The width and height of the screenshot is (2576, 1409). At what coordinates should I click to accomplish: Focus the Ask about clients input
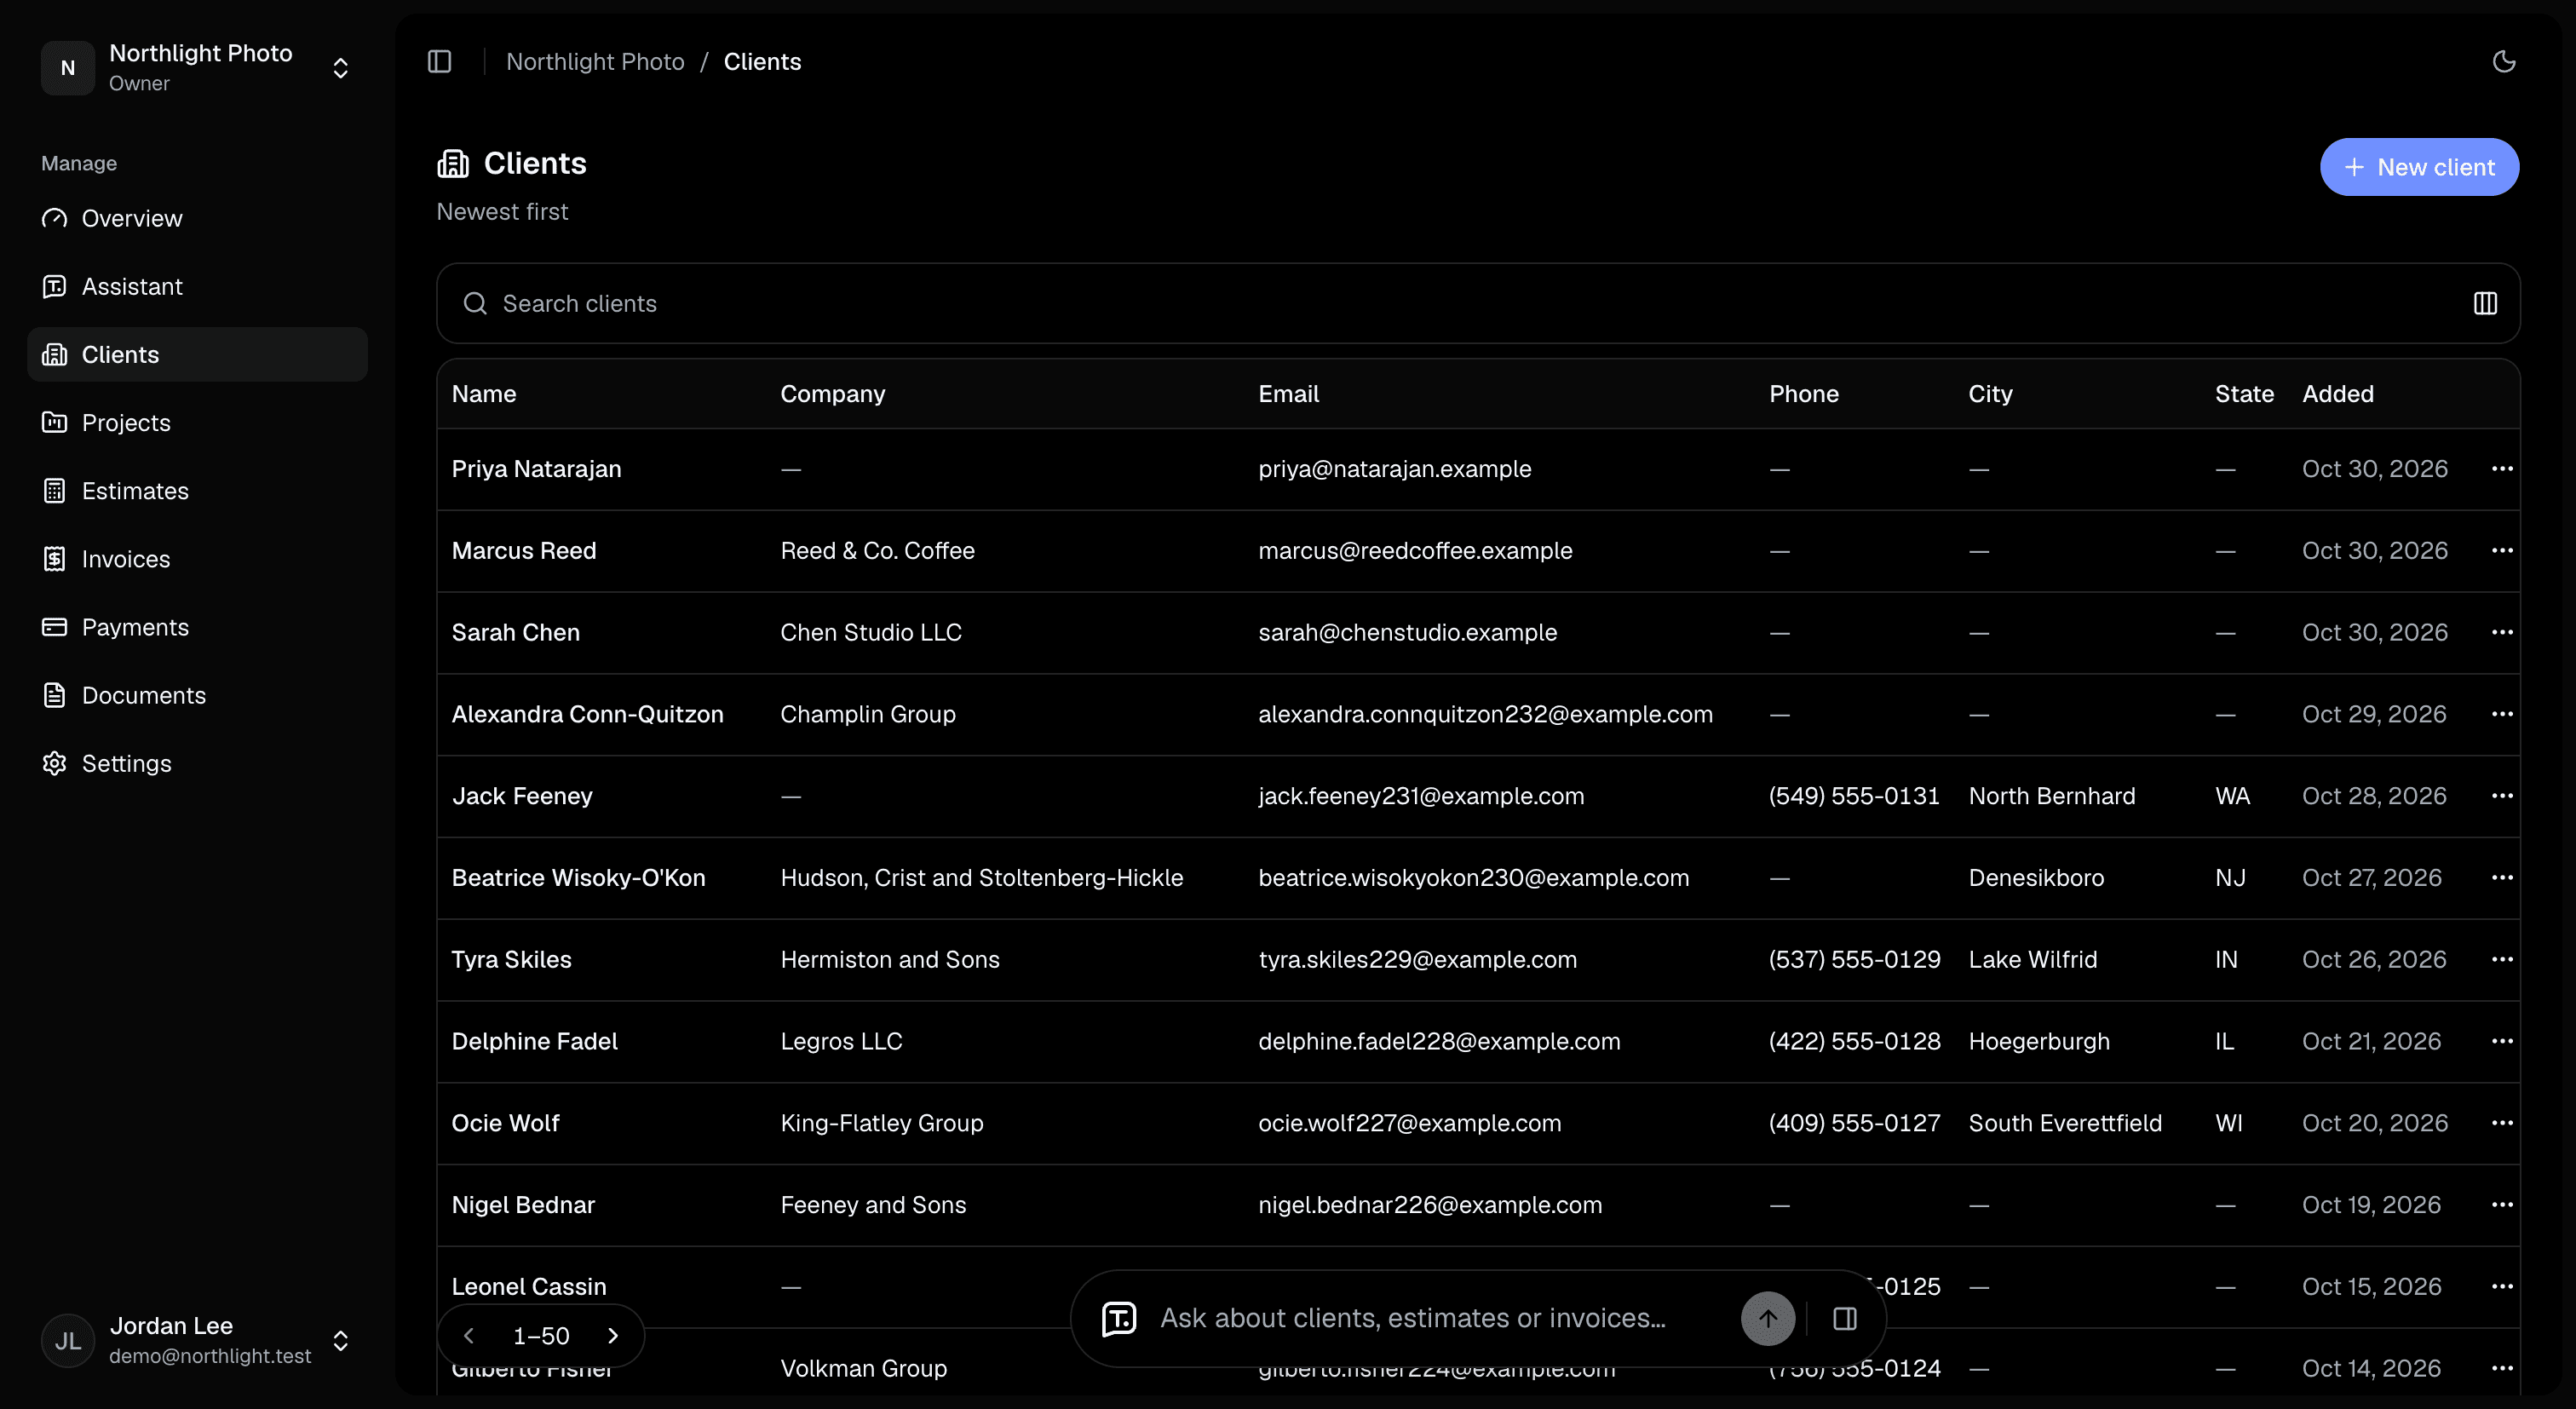[1440, 1318]
